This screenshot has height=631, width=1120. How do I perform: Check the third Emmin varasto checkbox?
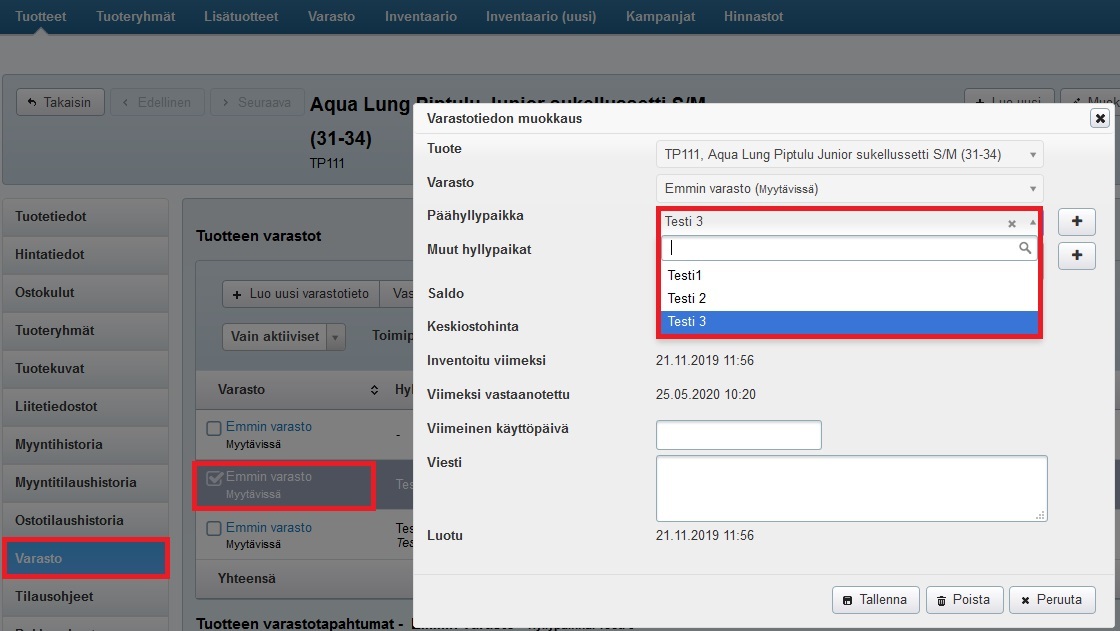click(213, 529)
